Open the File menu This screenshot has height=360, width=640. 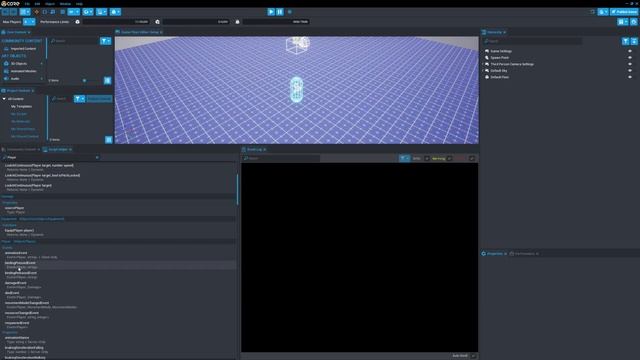[27, 4]
